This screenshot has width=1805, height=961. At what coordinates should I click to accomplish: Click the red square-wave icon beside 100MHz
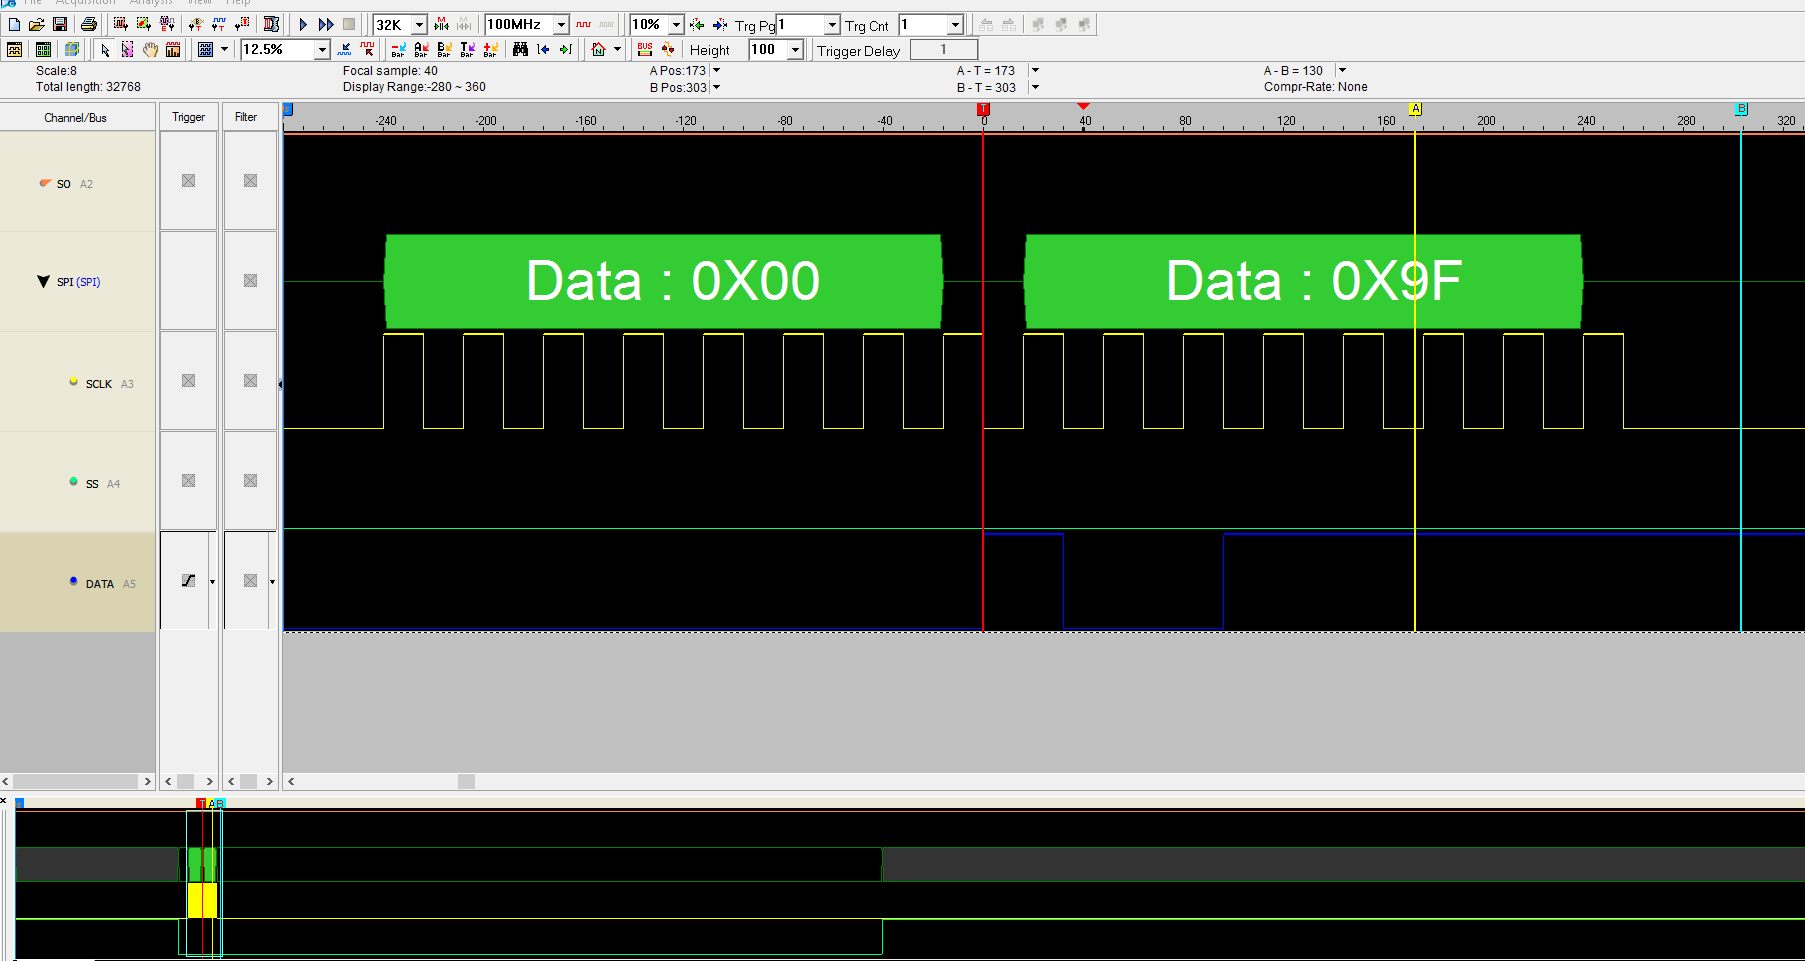click(583, 24)
